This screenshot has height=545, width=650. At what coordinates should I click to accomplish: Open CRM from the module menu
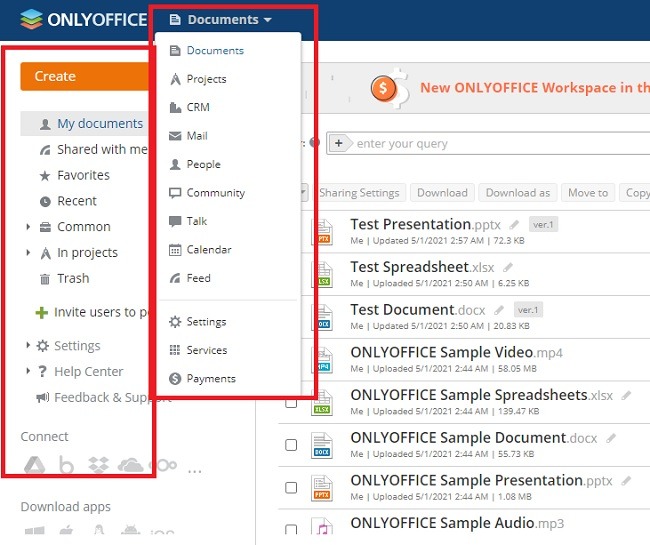coord(198,107)
